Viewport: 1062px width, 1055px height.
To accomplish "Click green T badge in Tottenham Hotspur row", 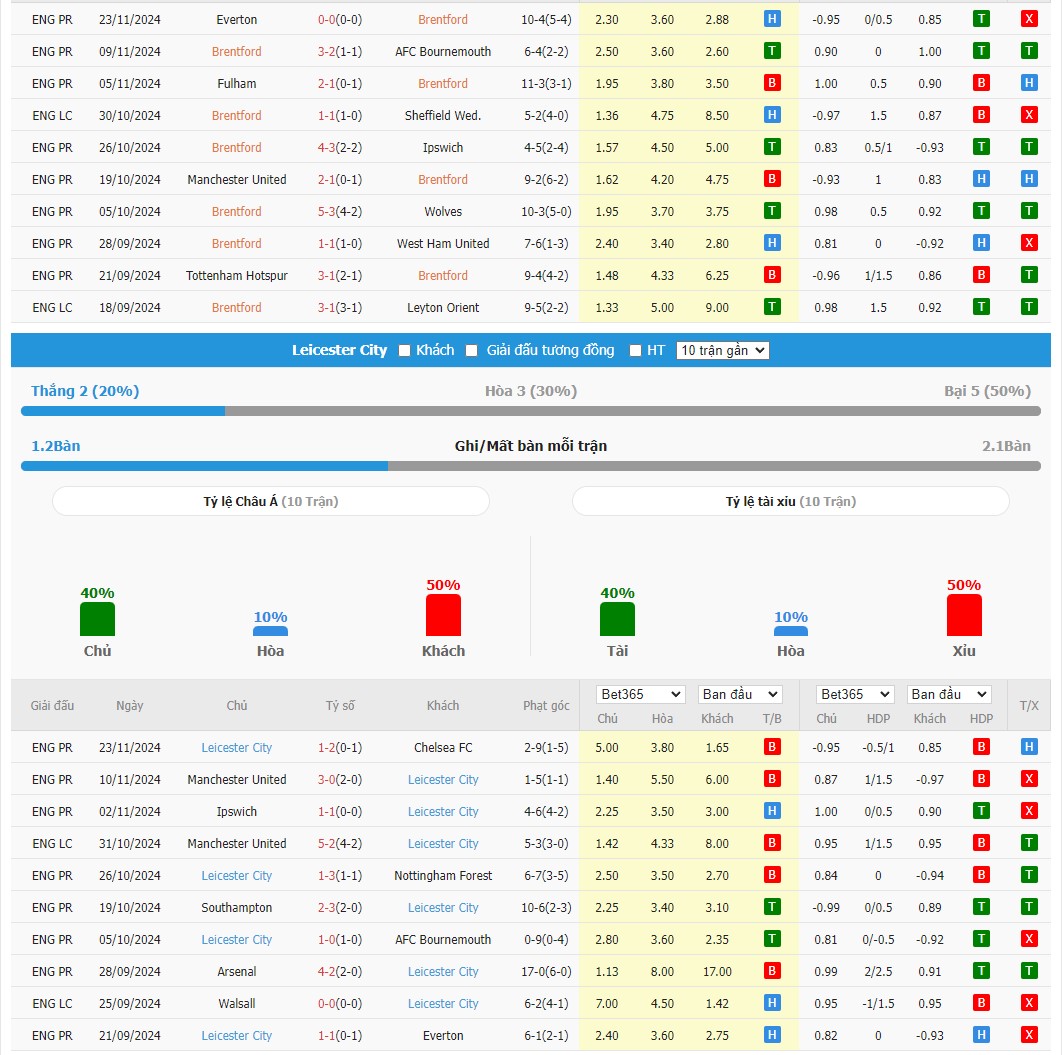I will (x=1029, y=275).
